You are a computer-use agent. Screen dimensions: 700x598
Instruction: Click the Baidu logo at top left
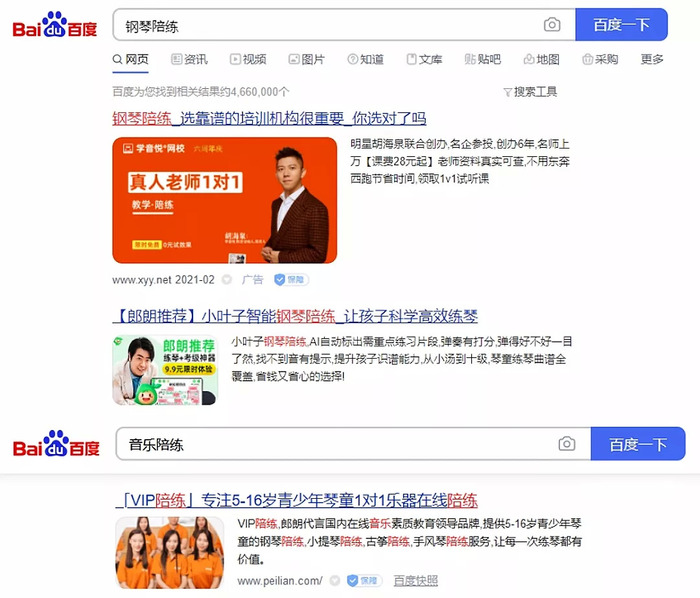[55, 25]
